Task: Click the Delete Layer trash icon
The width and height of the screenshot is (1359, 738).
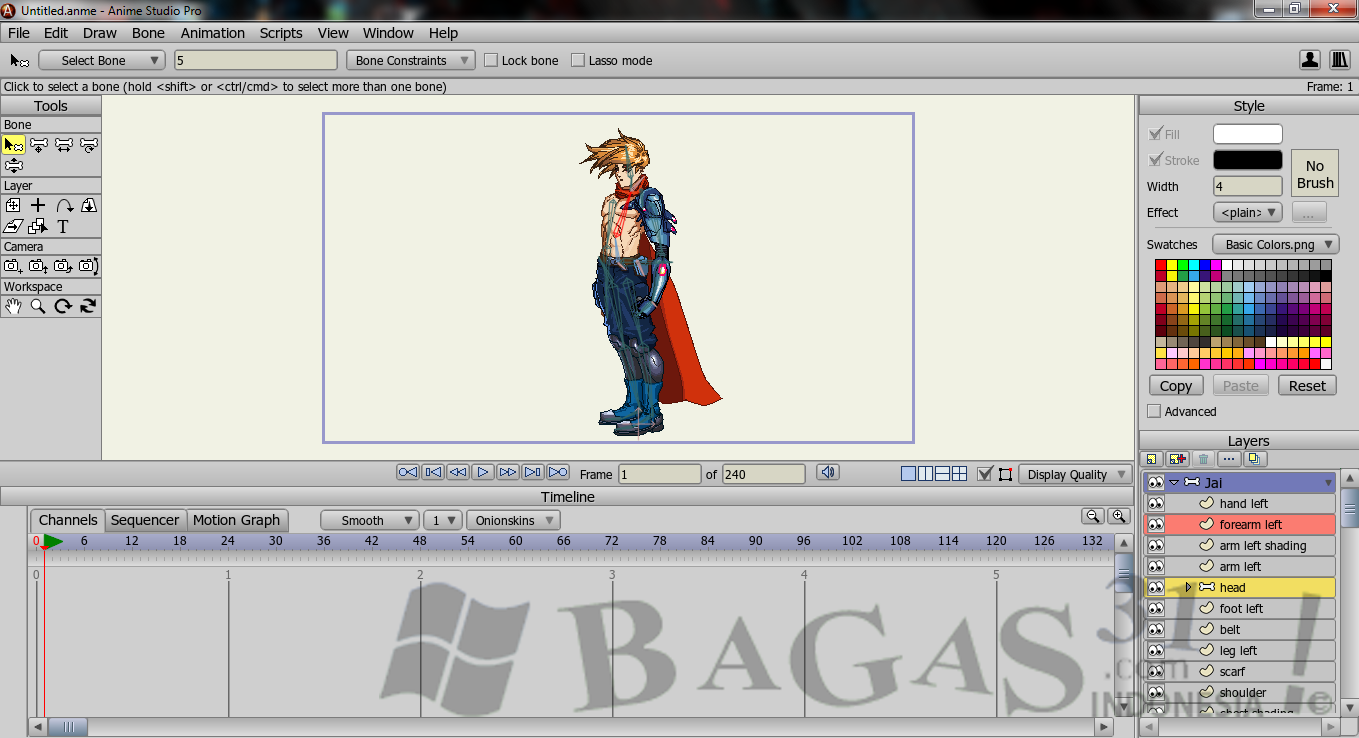Action: pos(1204,459)
